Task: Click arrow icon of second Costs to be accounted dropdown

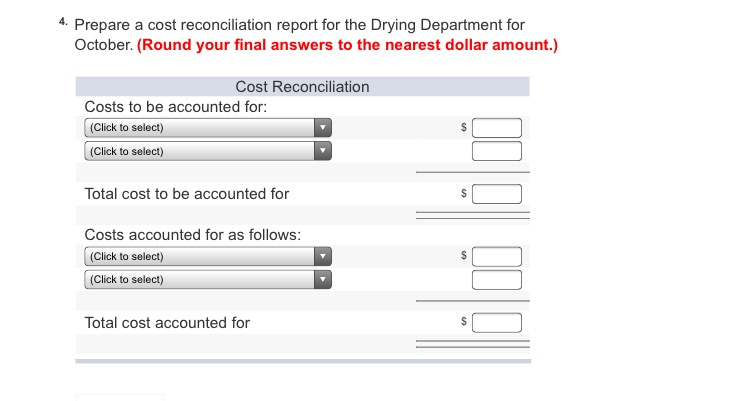Action: (321, 152)
